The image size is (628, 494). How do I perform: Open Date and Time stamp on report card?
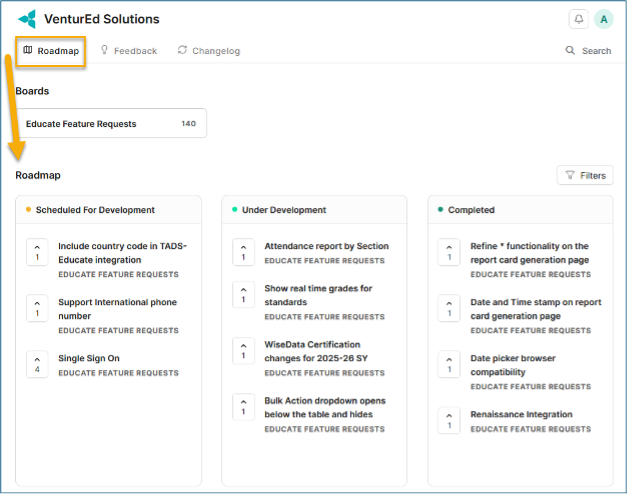point(536,309)
